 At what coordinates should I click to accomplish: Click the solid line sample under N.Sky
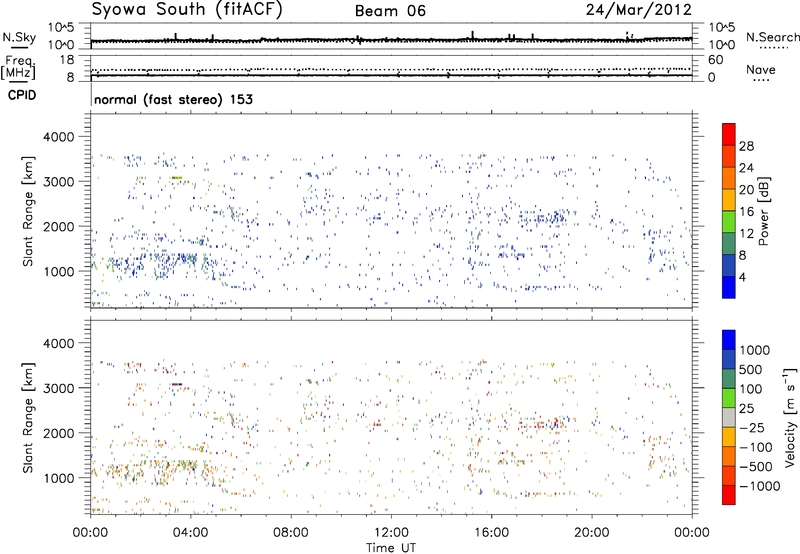[x=19, y=47]
